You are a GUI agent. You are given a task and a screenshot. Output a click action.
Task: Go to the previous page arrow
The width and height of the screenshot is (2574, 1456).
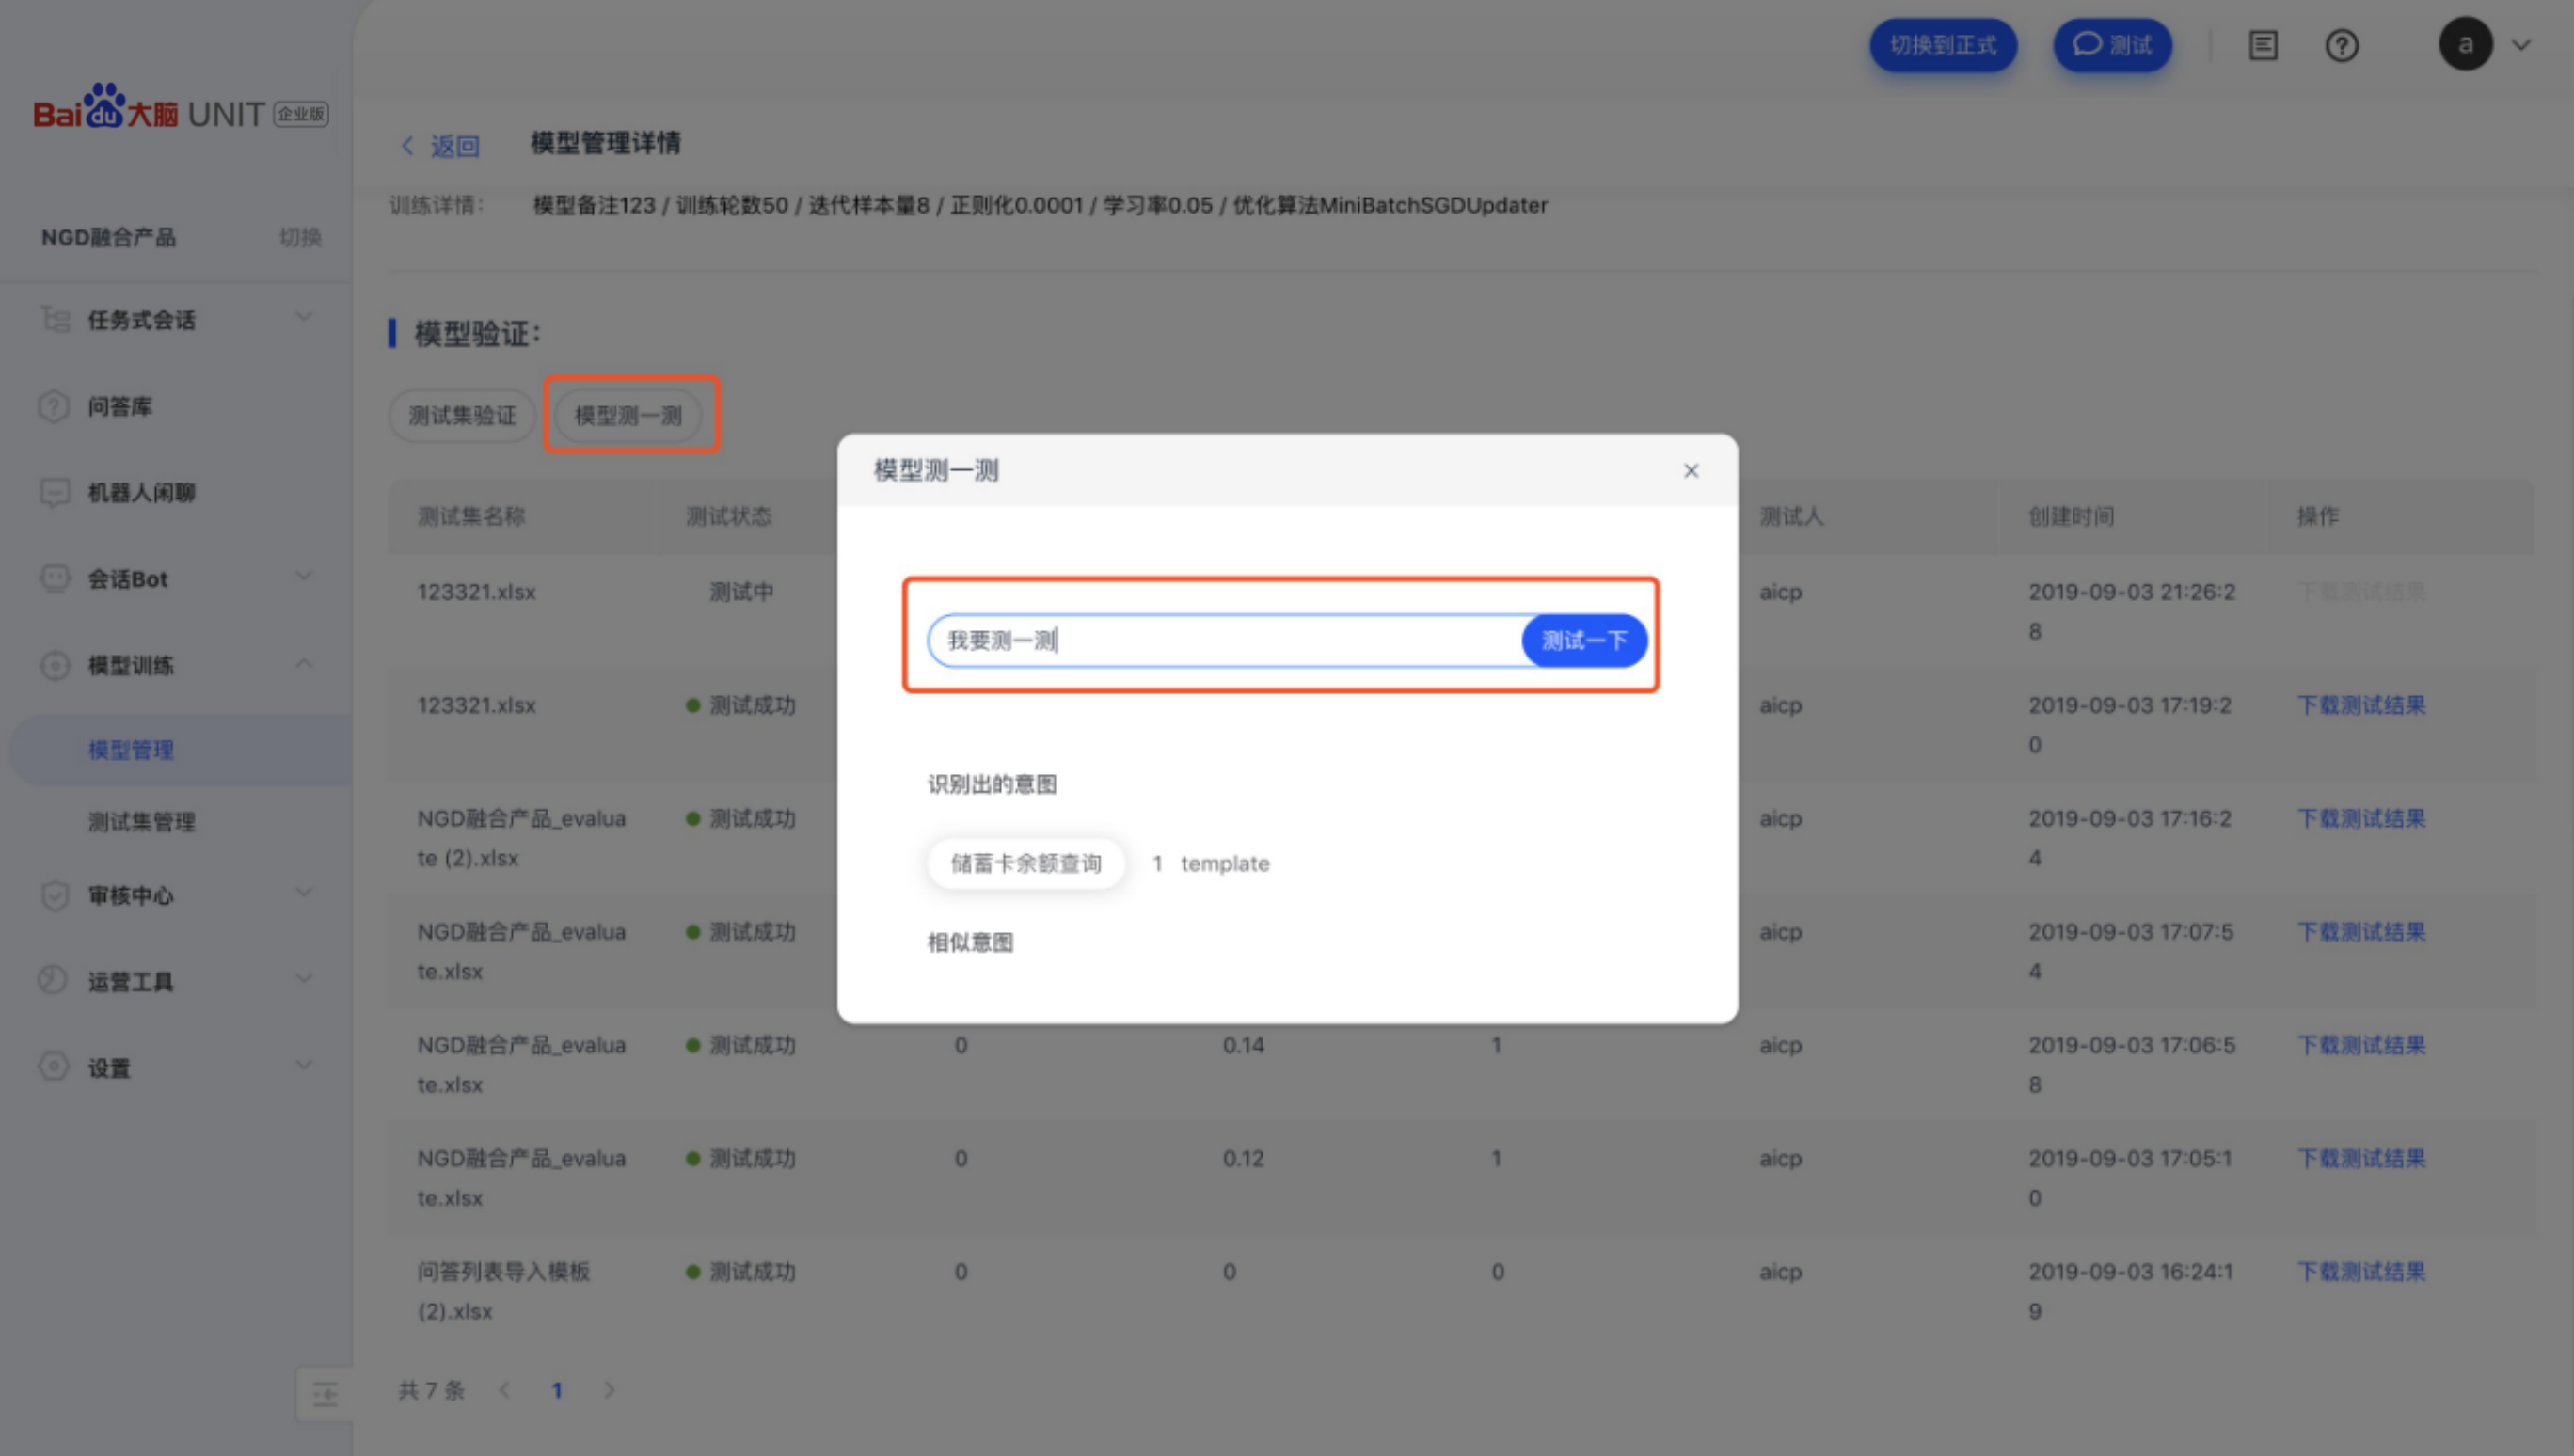505,1390
